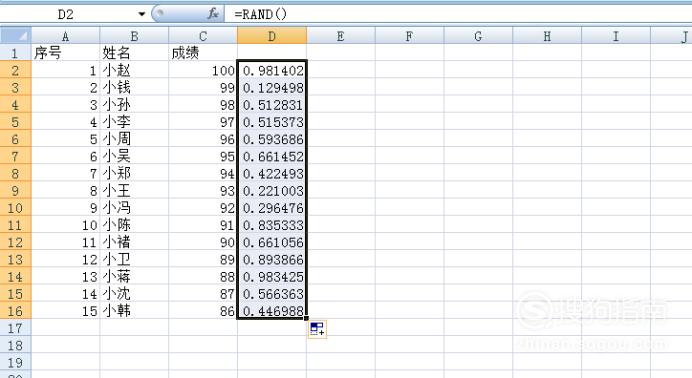Click cell with value 0.296476

[272, 208]
